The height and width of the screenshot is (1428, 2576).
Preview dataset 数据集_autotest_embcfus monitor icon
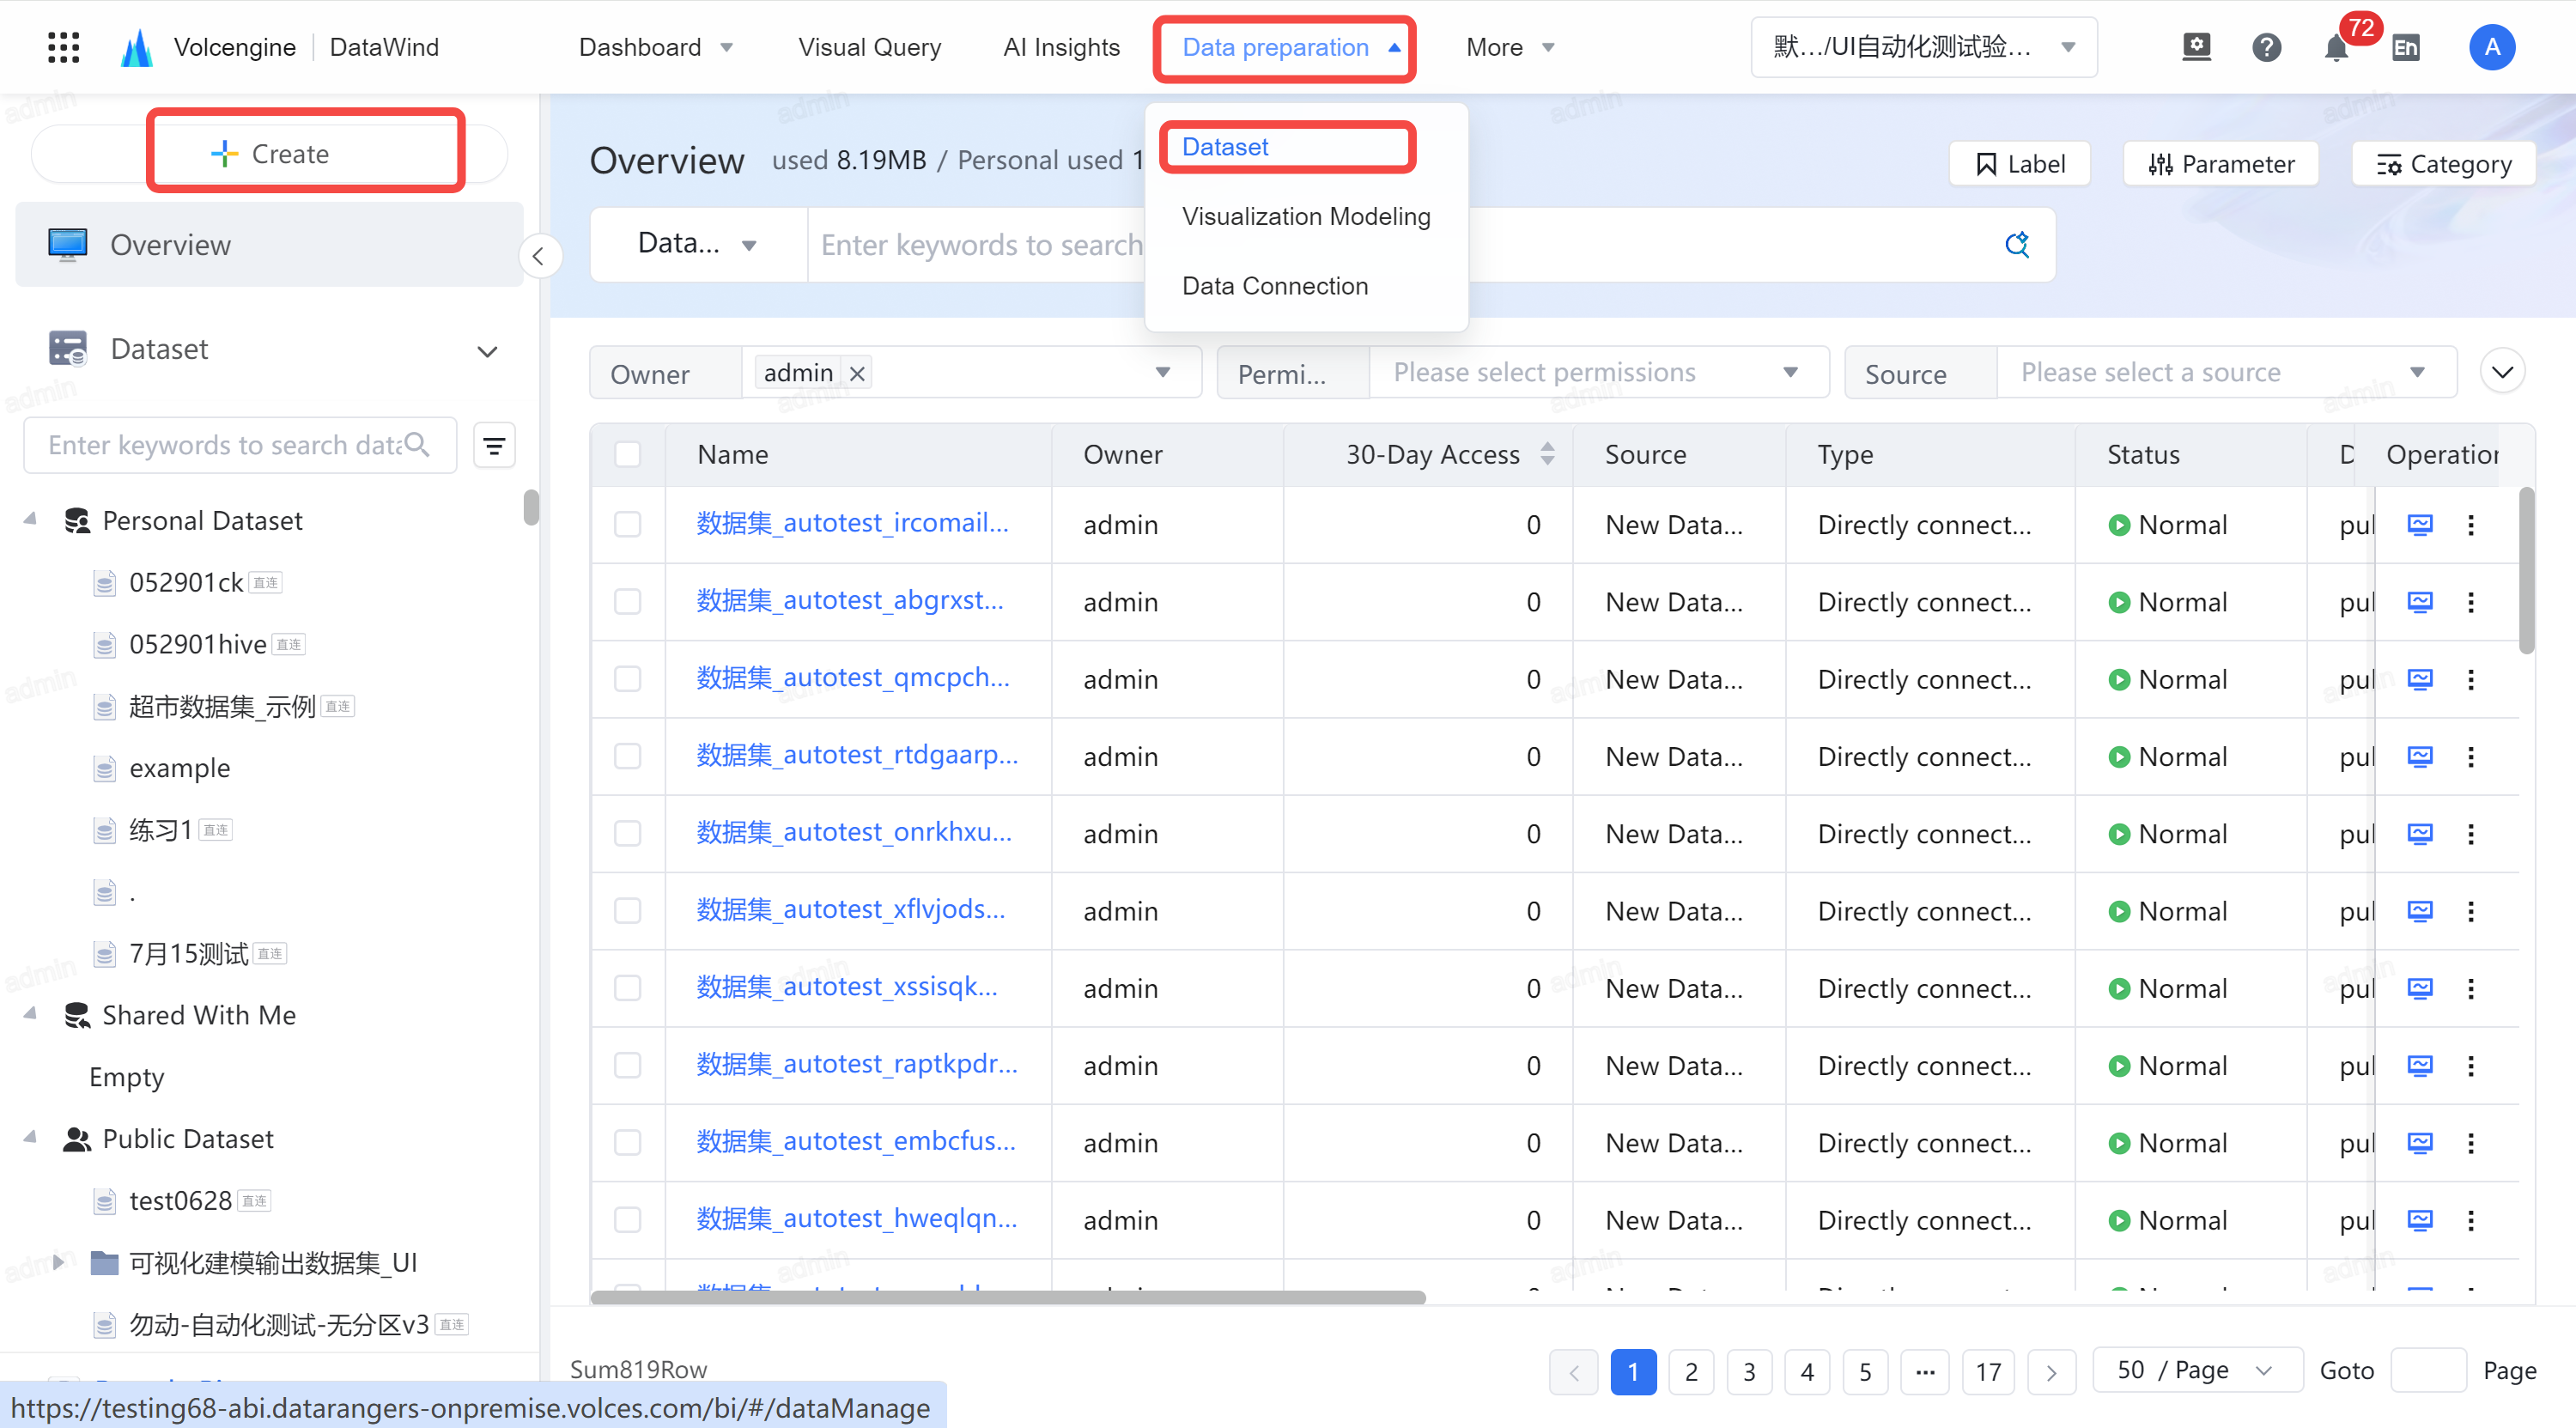2420,1143
